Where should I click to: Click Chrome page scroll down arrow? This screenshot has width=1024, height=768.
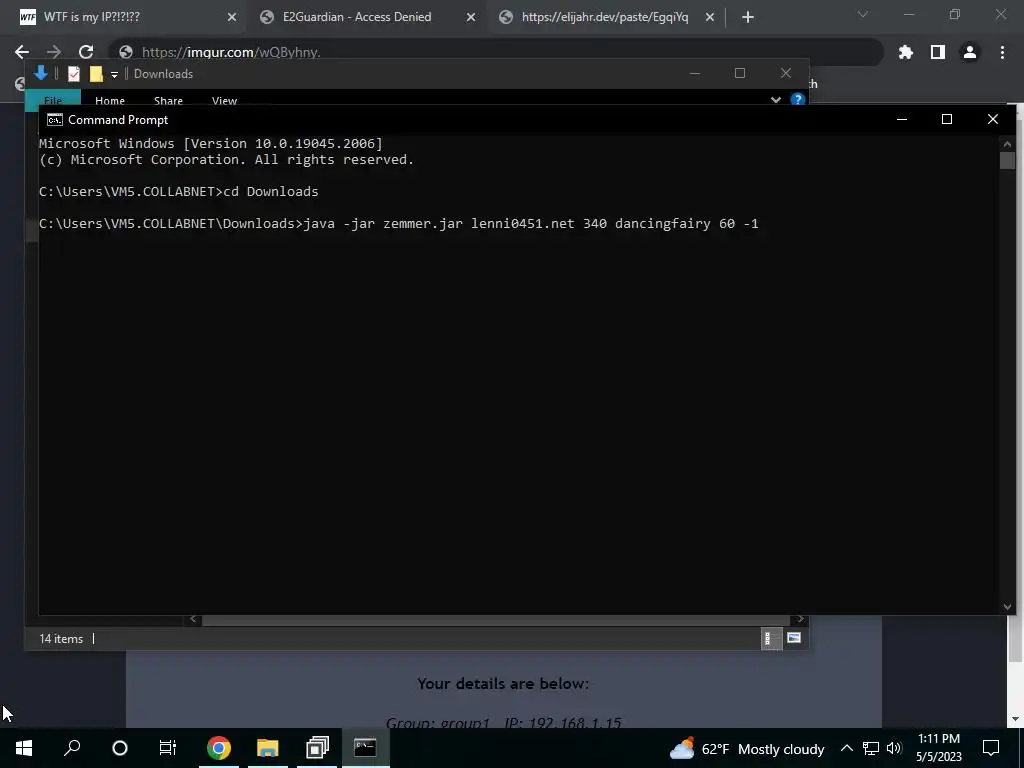coord(1015,719)
